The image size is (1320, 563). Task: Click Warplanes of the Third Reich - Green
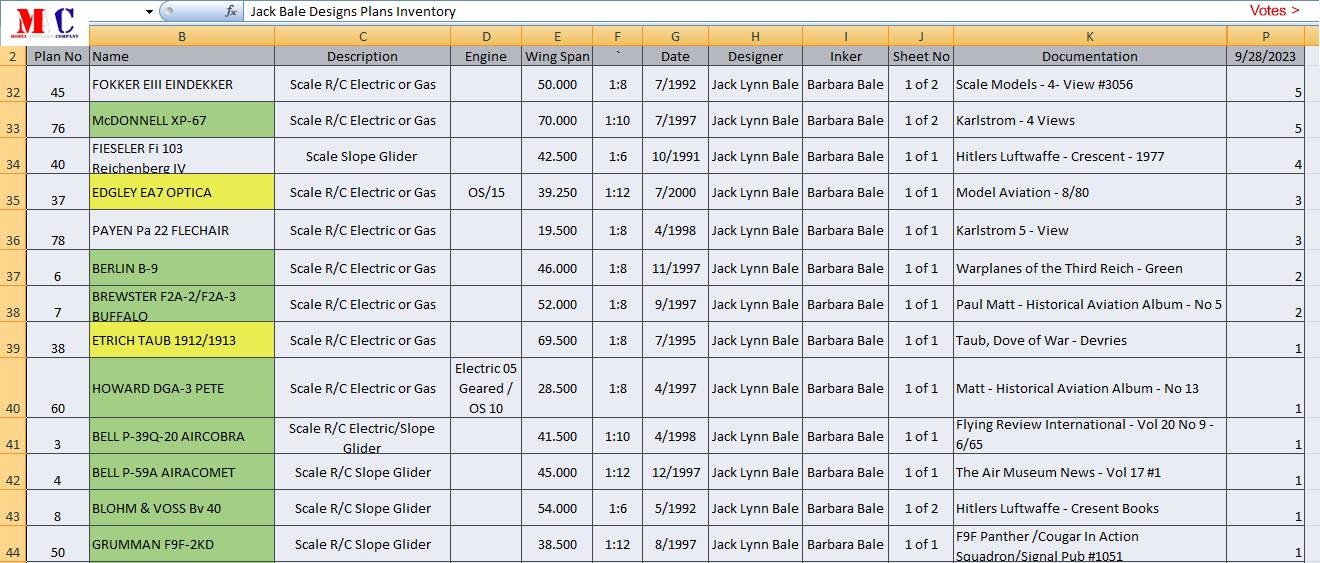(1090, 268)
